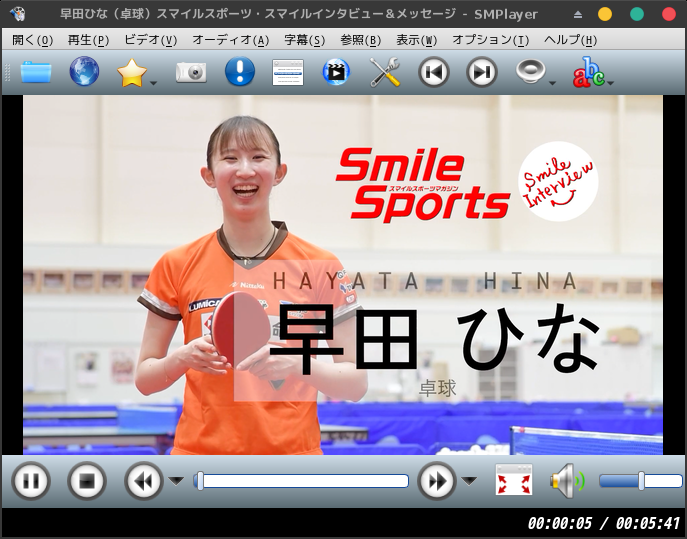Expand the forward options dropdown arrow
687x539 pixels.
pyautogui.click(x=469, y=481)
